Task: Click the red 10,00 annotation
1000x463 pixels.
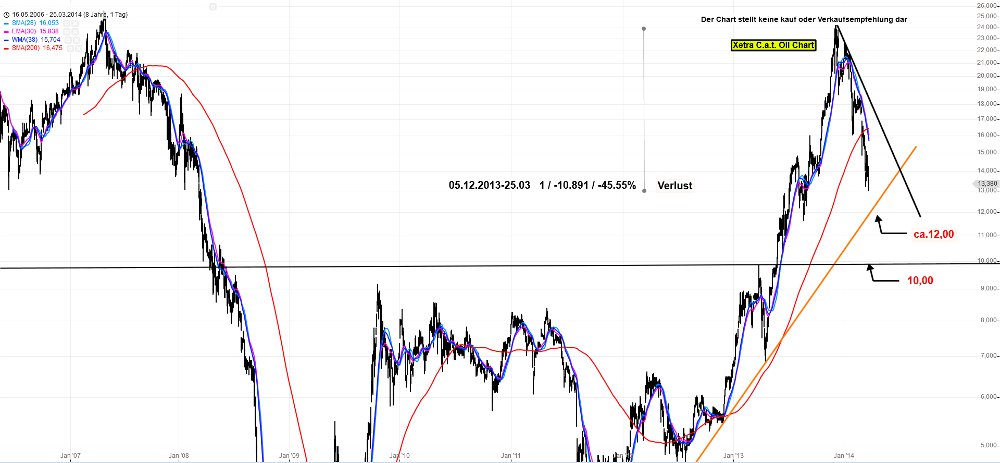Action: (920, 280)
